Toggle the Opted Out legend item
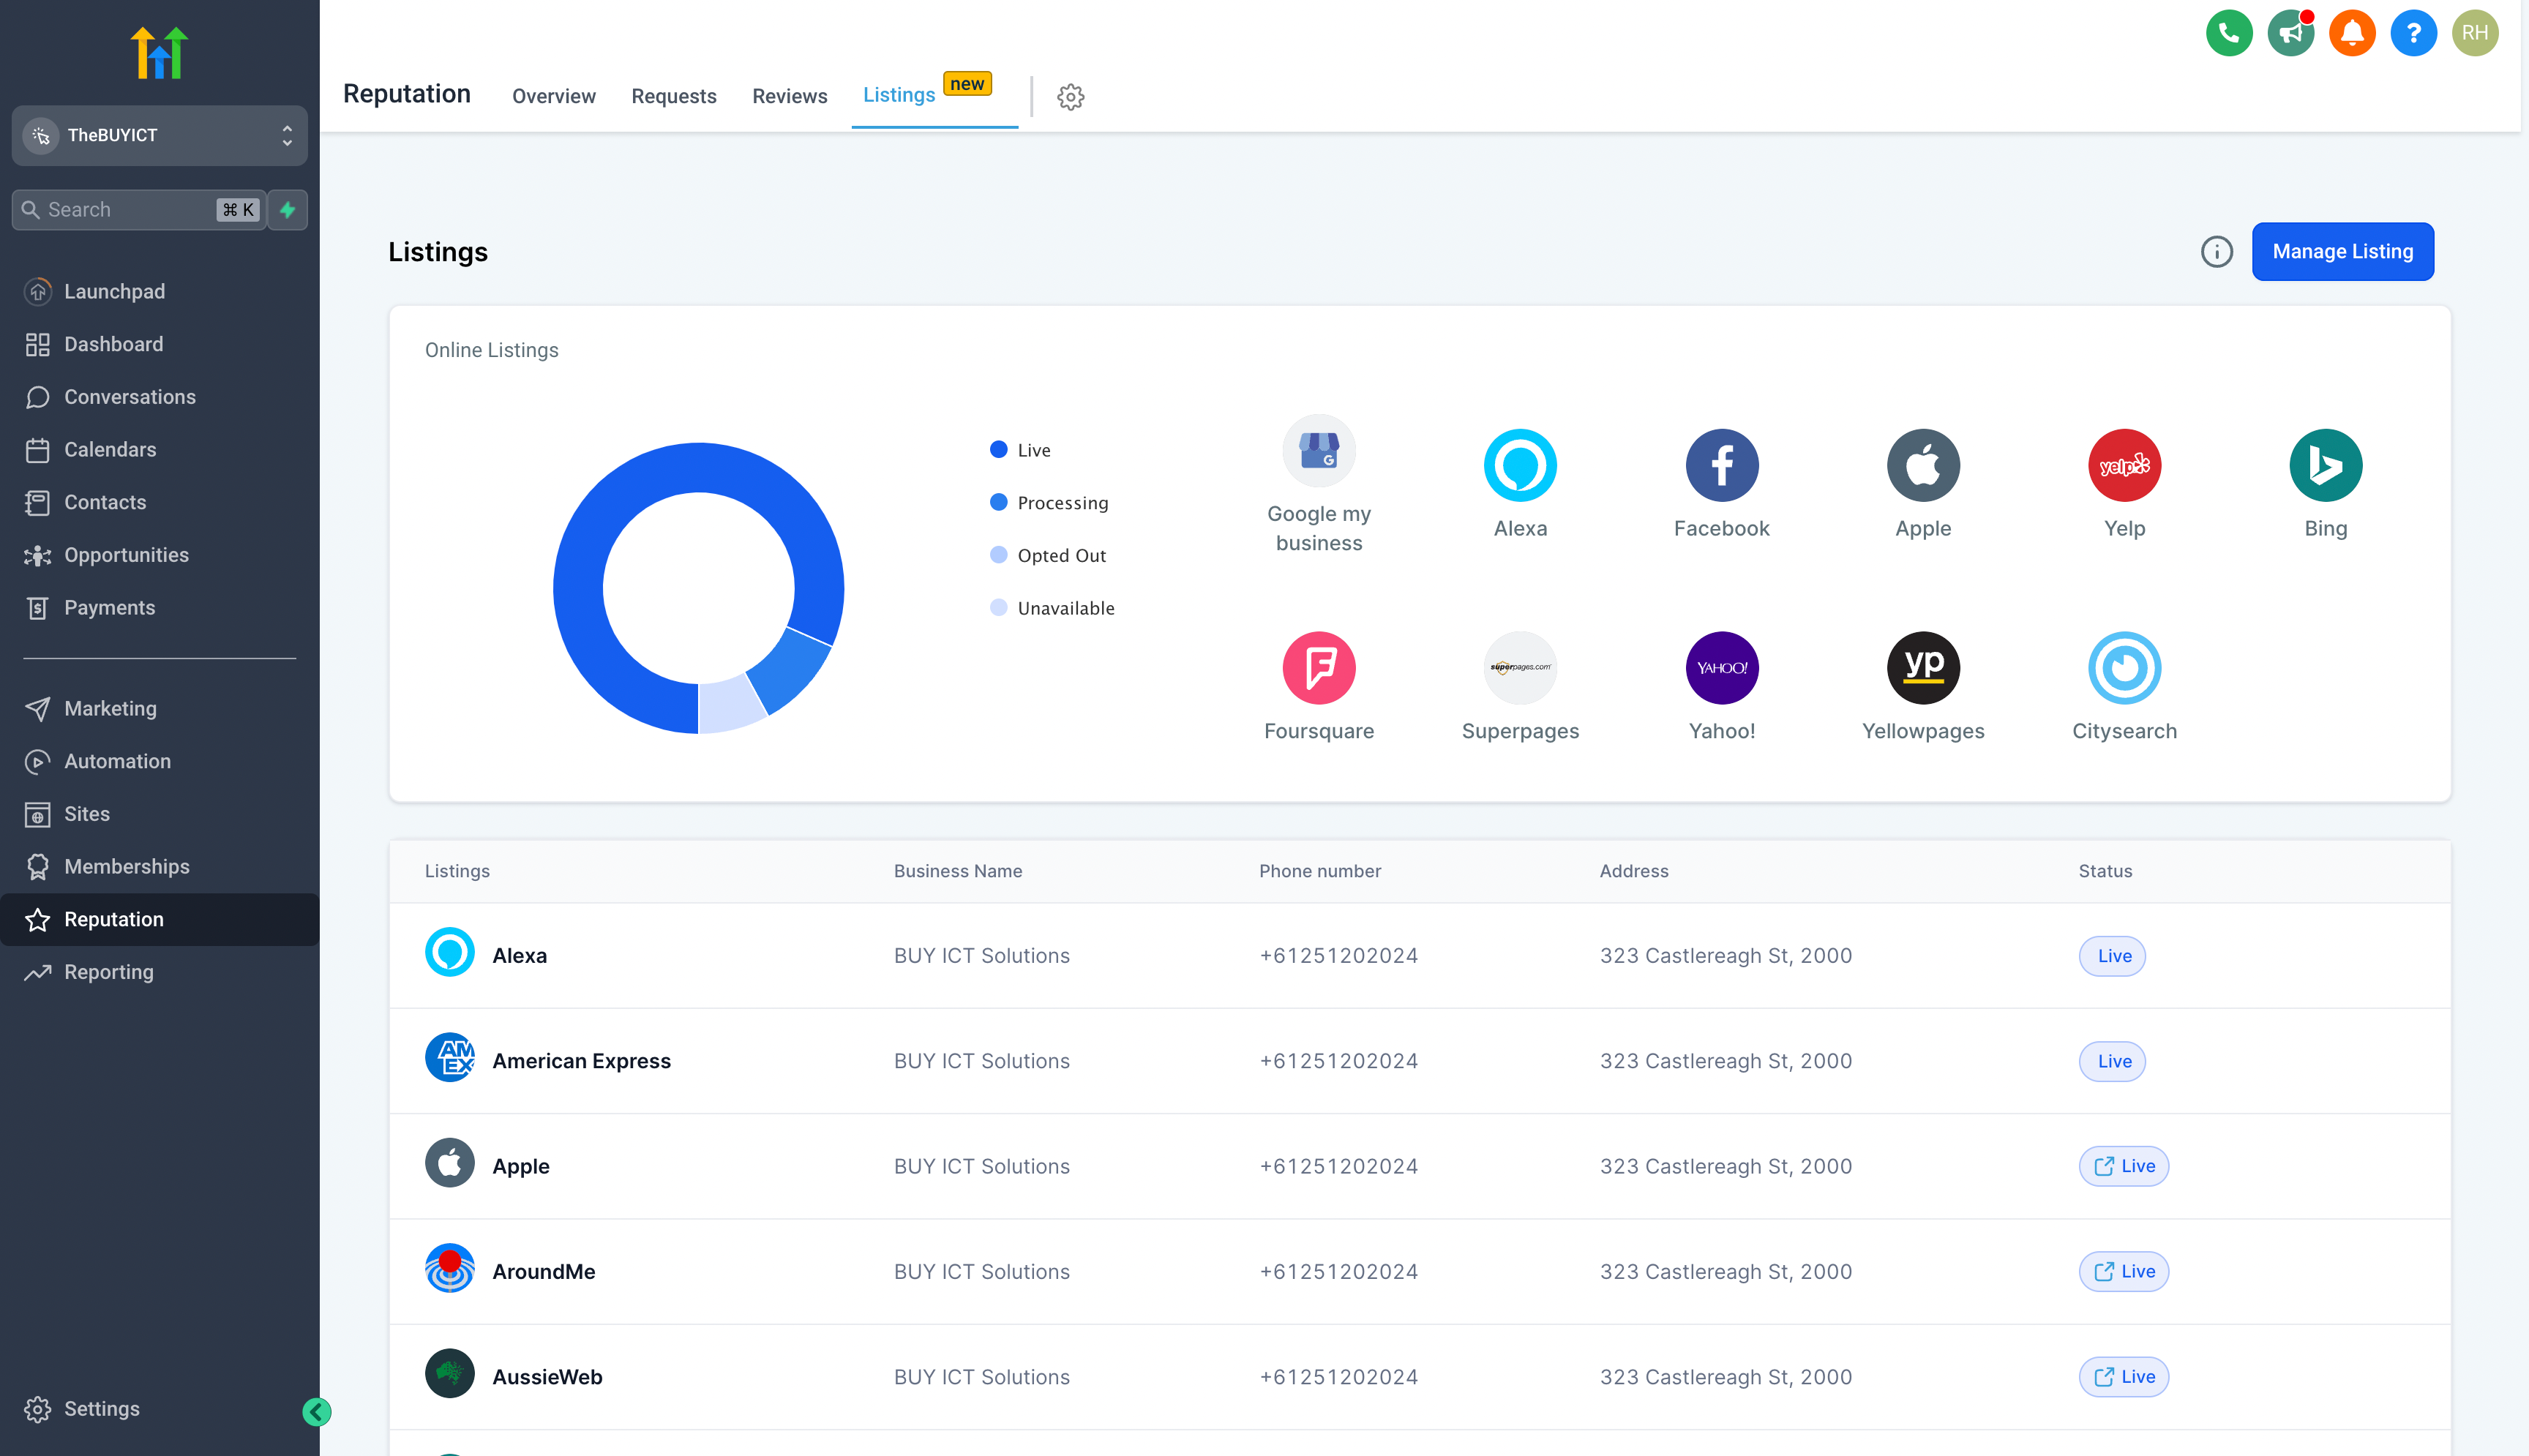Screen dimensions: 2529x1456 pos(1048,556)
